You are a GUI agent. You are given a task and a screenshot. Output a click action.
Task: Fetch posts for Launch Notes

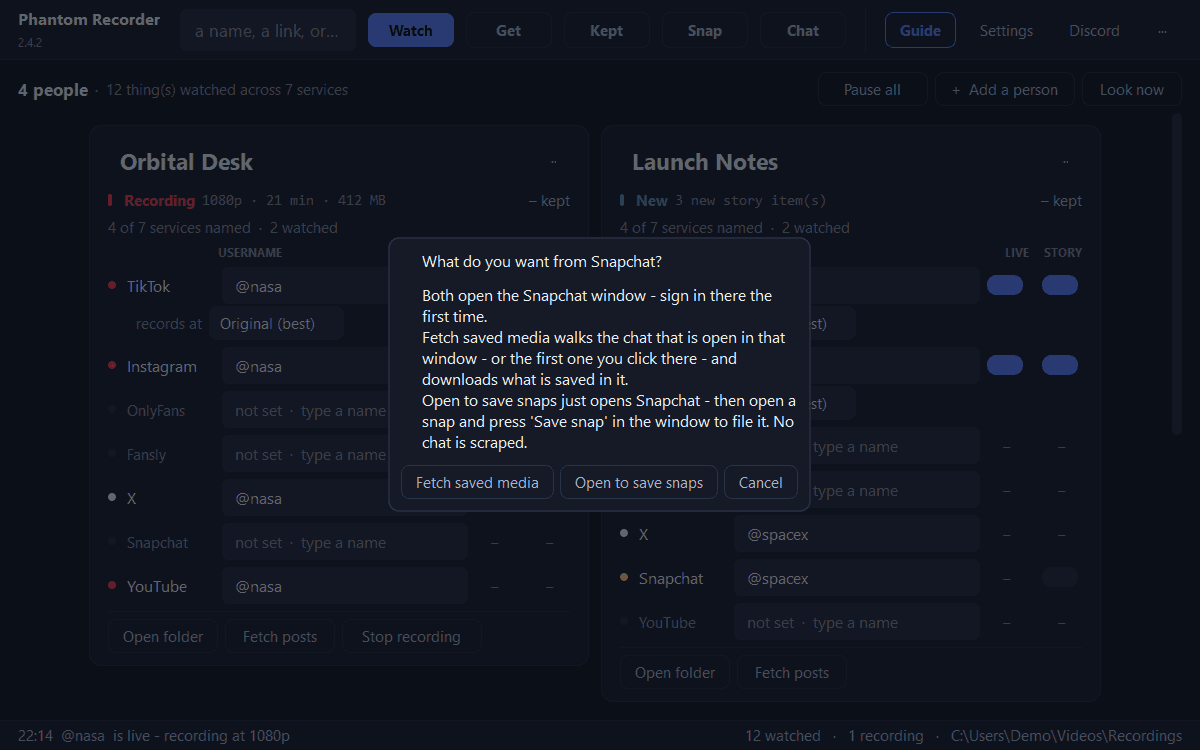click(x=792, y=673)
